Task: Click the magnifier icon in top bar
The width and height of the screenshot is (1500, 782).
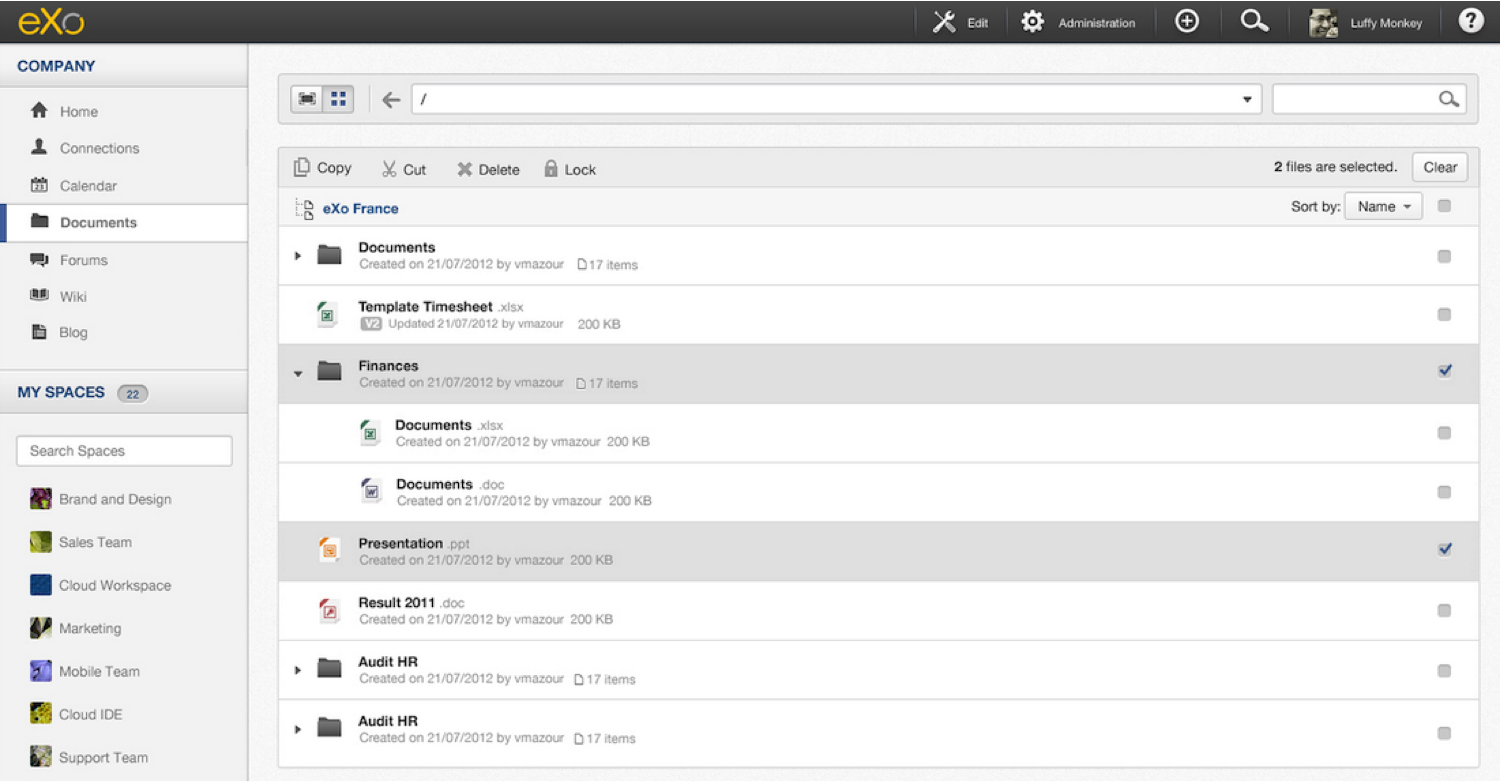Action: point(1254,22)
